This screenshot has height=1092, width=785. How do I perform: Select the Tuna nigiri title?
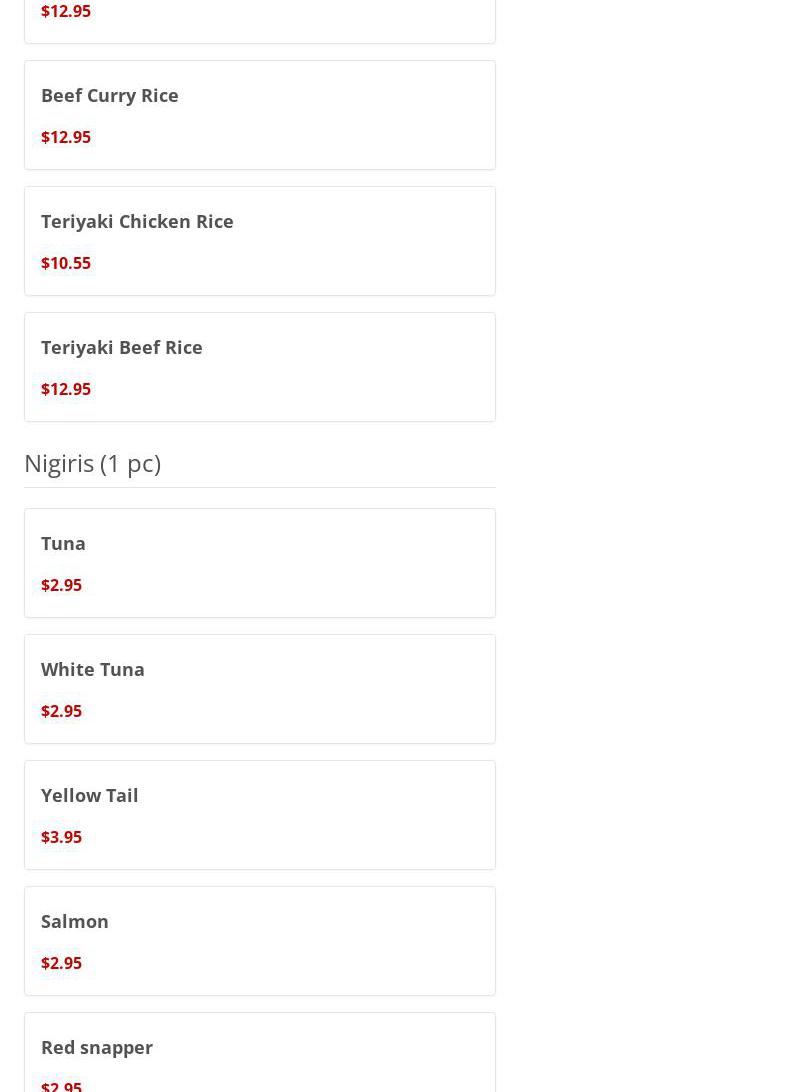tap(63, 543)
